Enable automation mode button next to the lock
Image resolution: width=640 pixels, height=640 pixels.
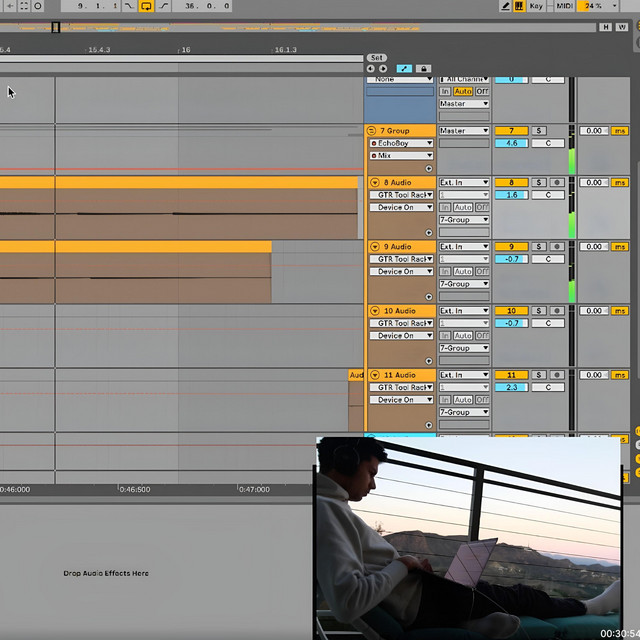404,68
